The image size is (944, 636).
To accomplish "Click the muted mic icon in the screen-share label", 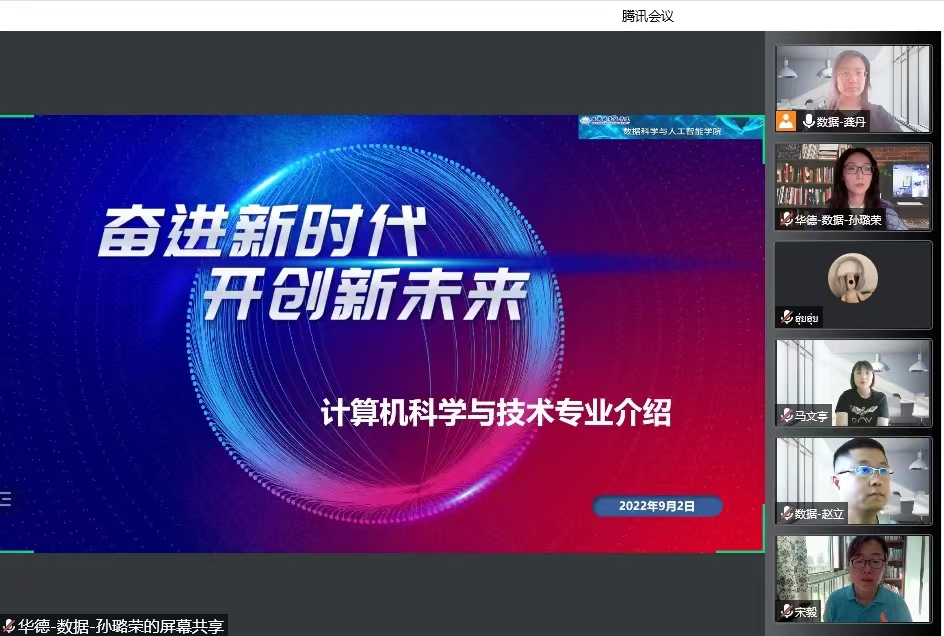I will click(9, 626).
